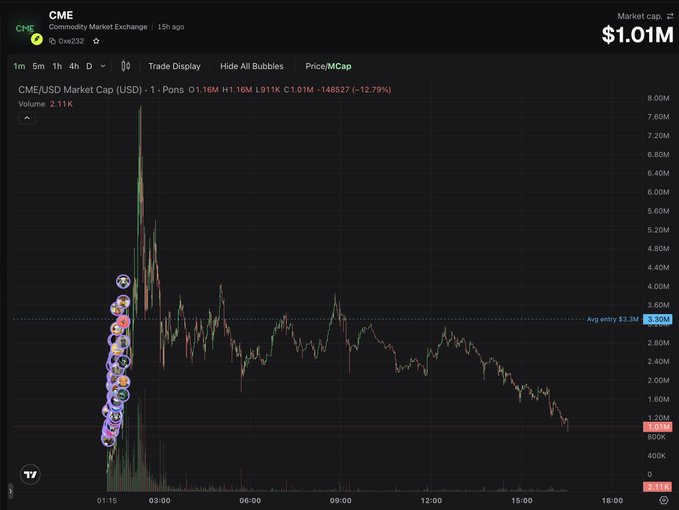The image size is (679, 510).
Task: Switch chart to 4h interval
Action: pyautogui.click(x=74, y=66)
